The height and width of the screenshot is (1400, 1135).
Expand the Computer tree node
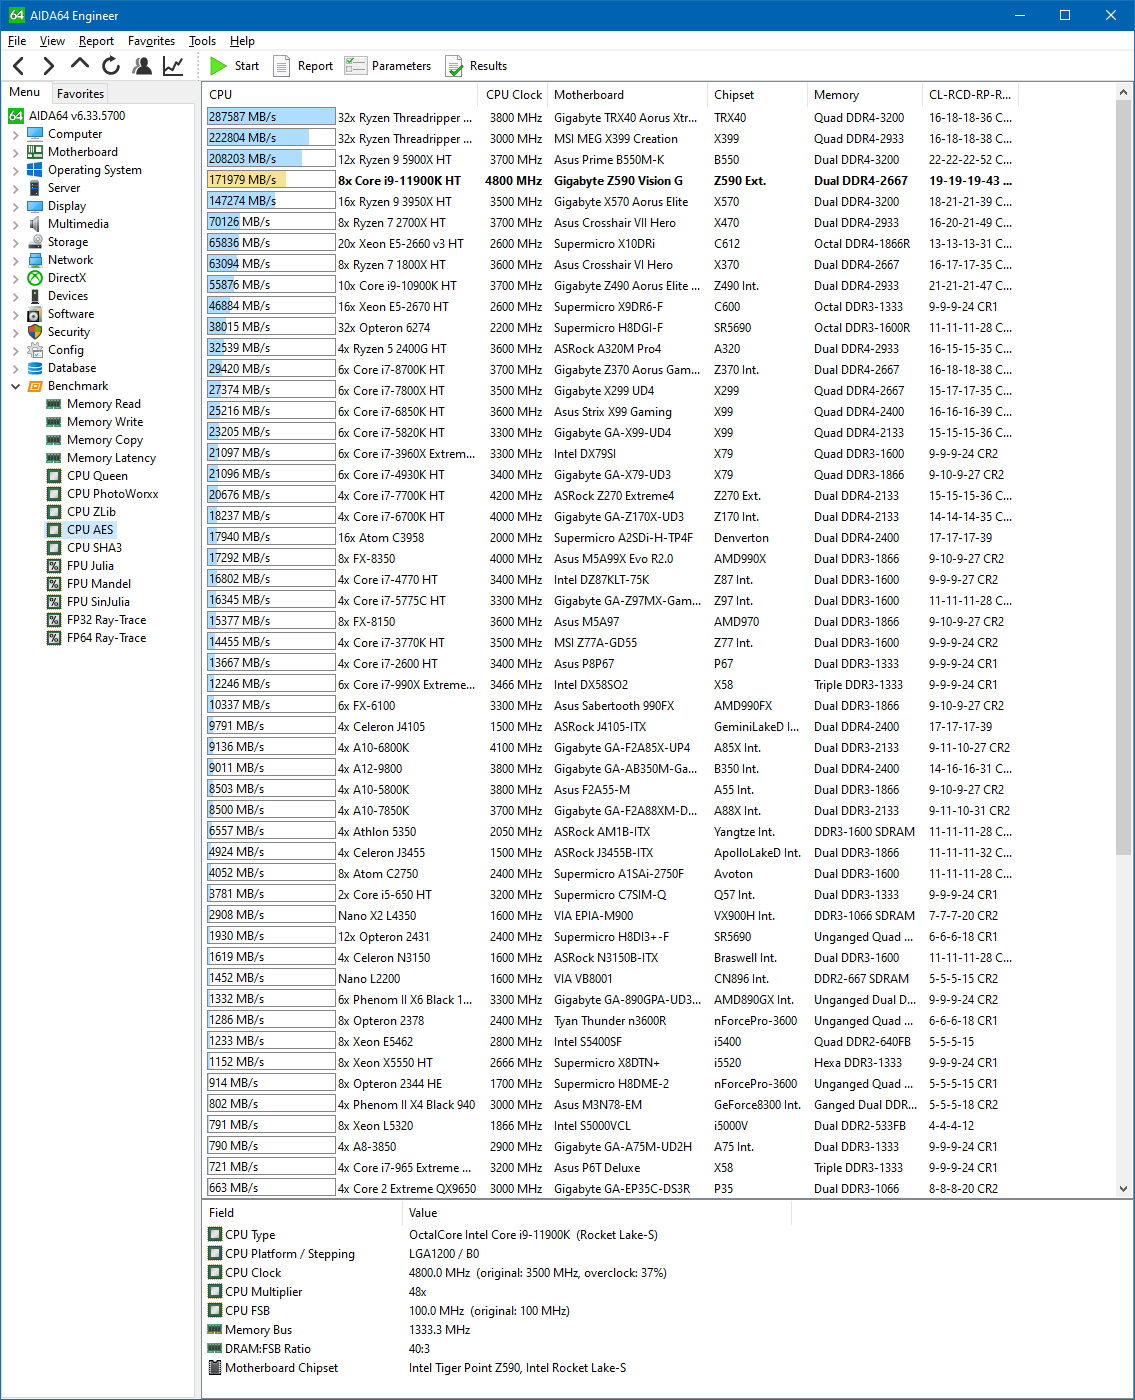[15, 134]
